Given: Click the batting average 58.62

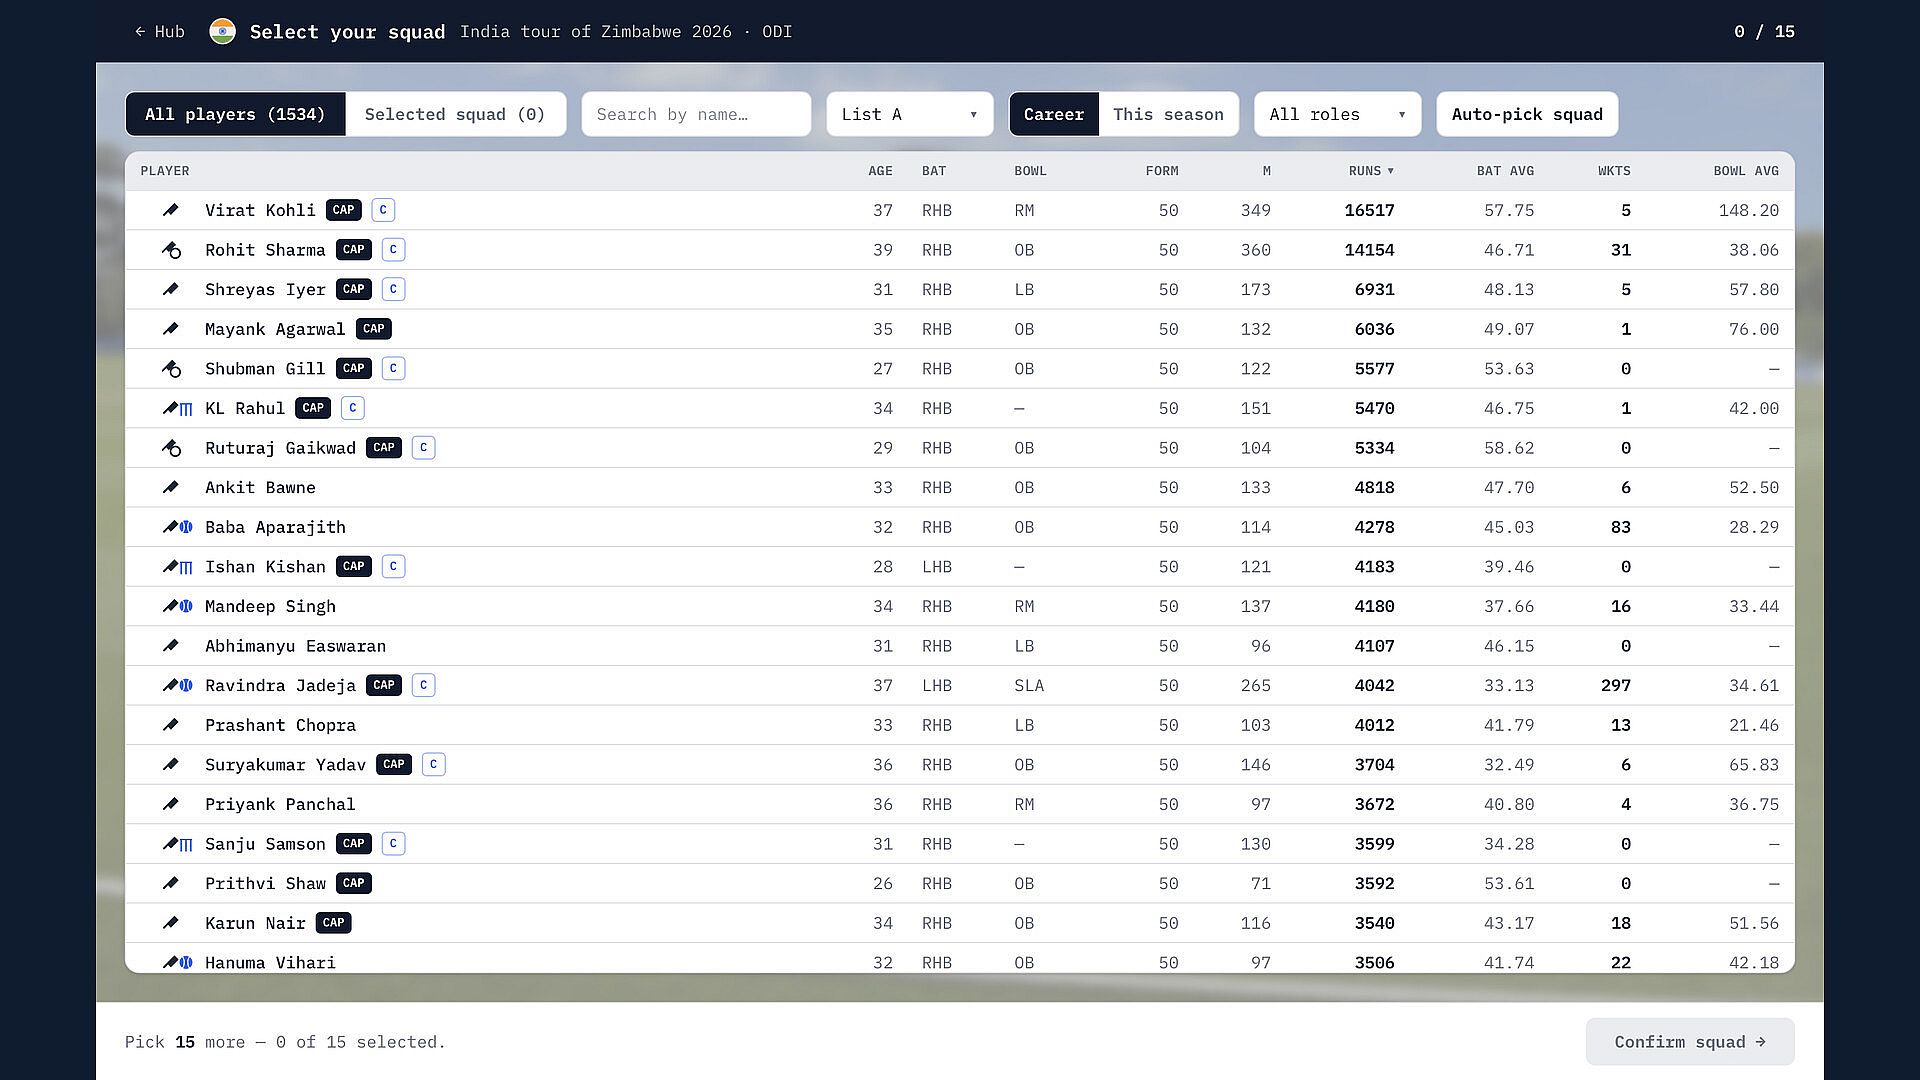Looking at the screenshot, I should click(1509, 448).
